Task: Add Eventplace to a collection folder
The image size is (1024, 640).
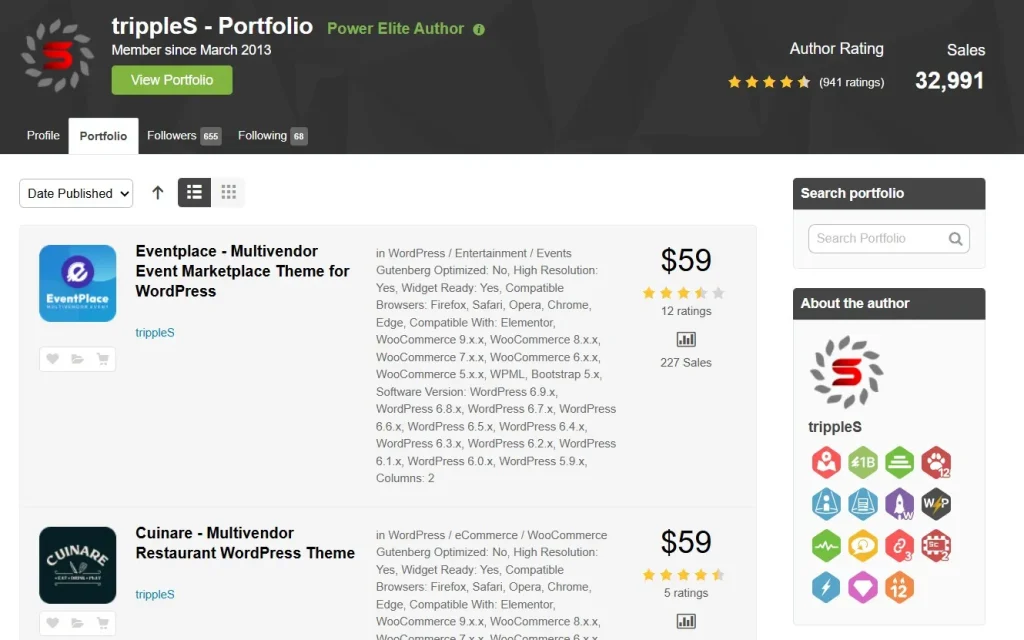Action: click(77, 359)
